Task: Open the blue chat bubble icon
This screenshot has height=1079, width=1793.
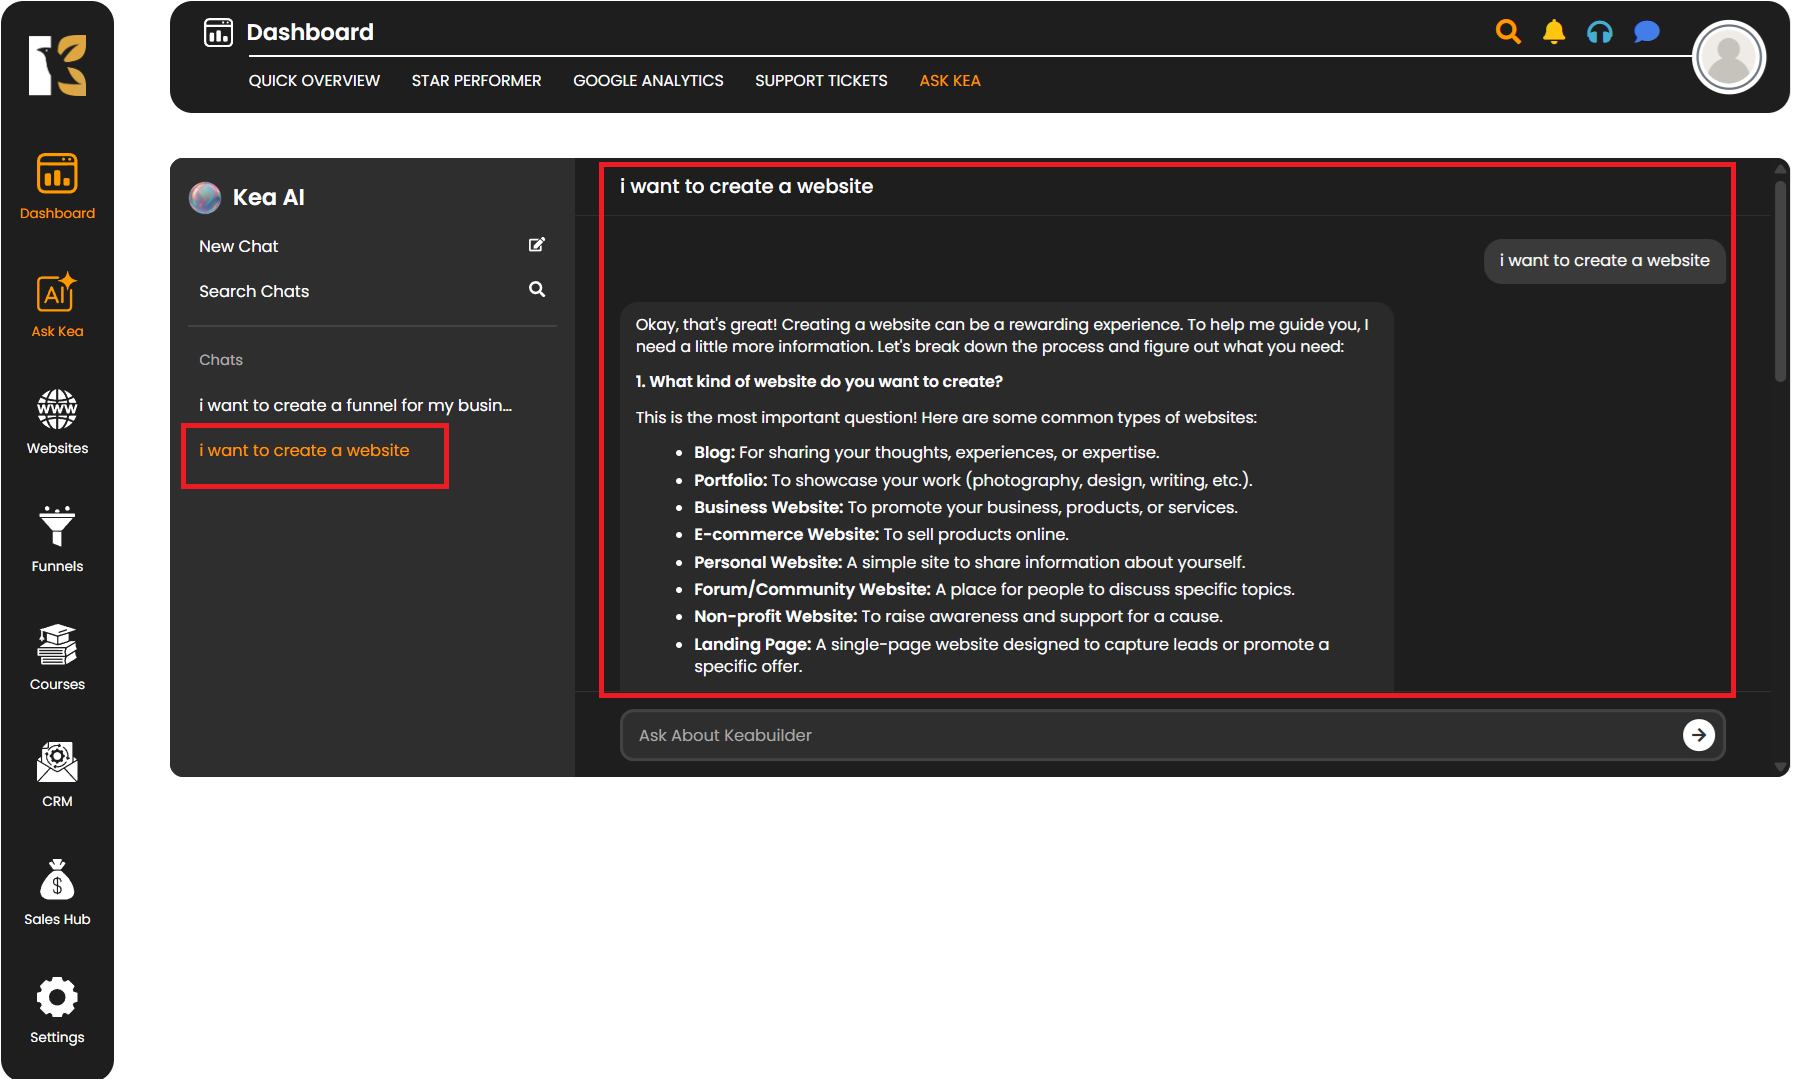Action: click(1646, 32)
